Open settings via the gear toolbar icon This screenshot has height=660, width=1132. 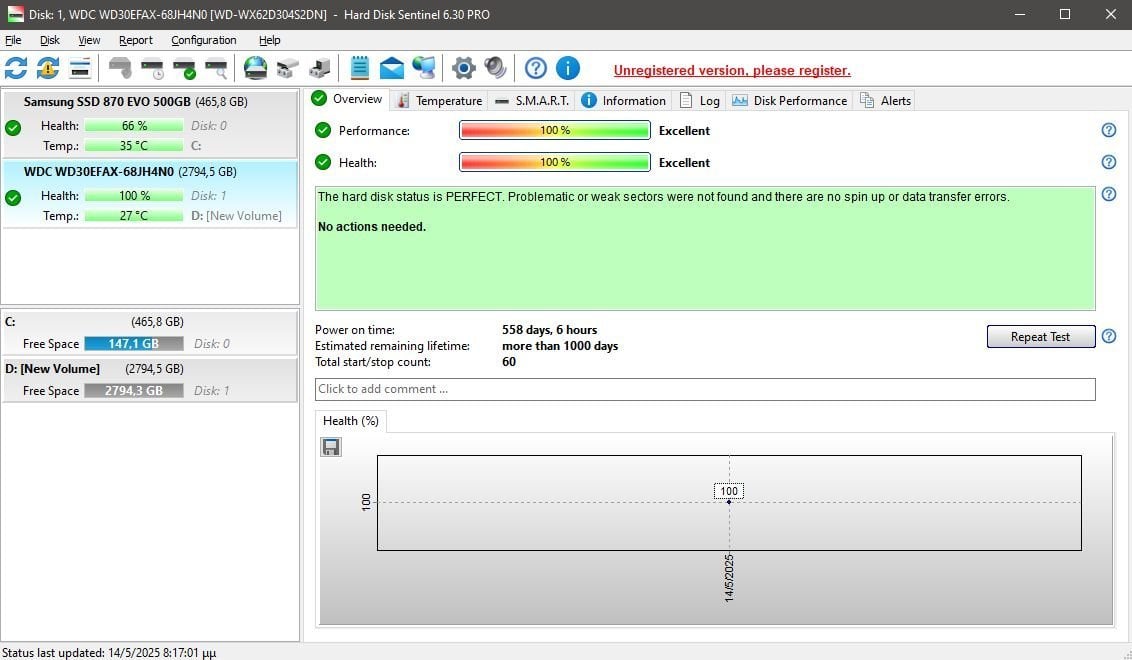463,68
